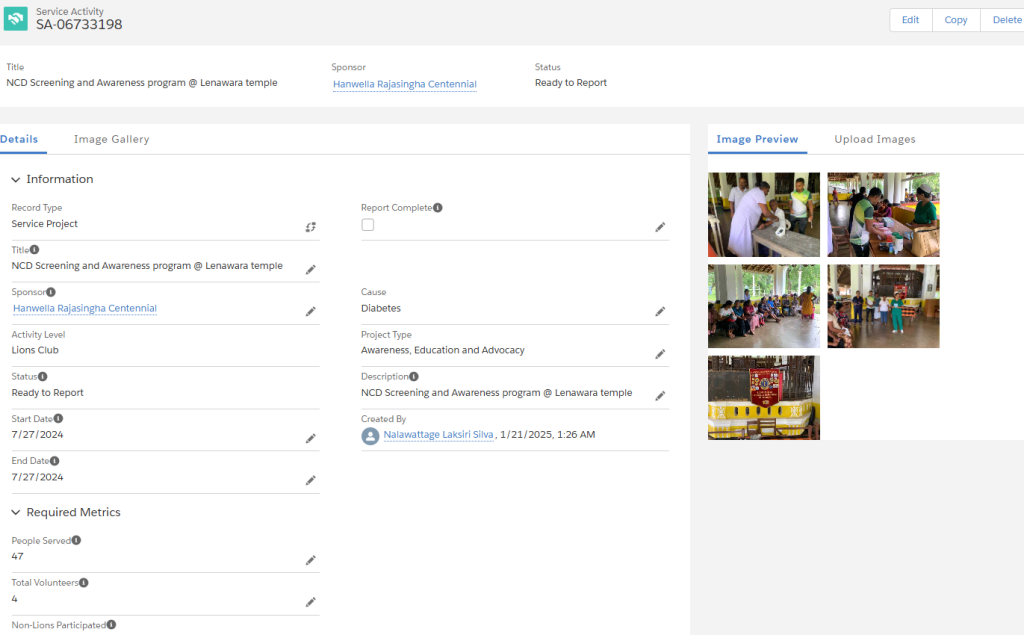This screenshot has width=1024, height=635.
Task: Open Nalawattage Laksiri Silva profile link
Action: tap(438, 434)
